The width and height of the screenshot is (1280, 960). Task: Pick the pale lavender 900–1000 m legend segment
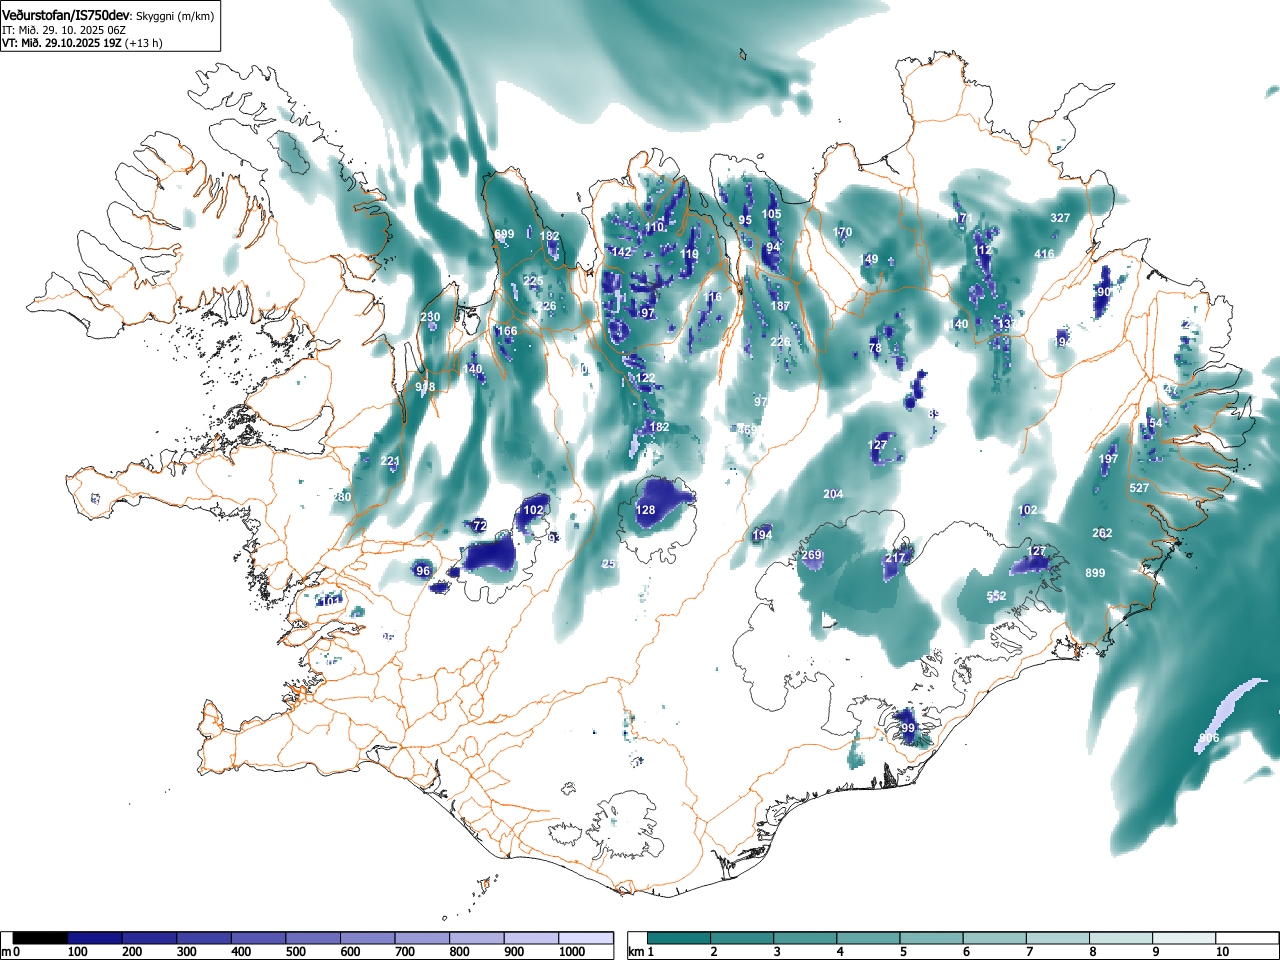coord(531,938)
